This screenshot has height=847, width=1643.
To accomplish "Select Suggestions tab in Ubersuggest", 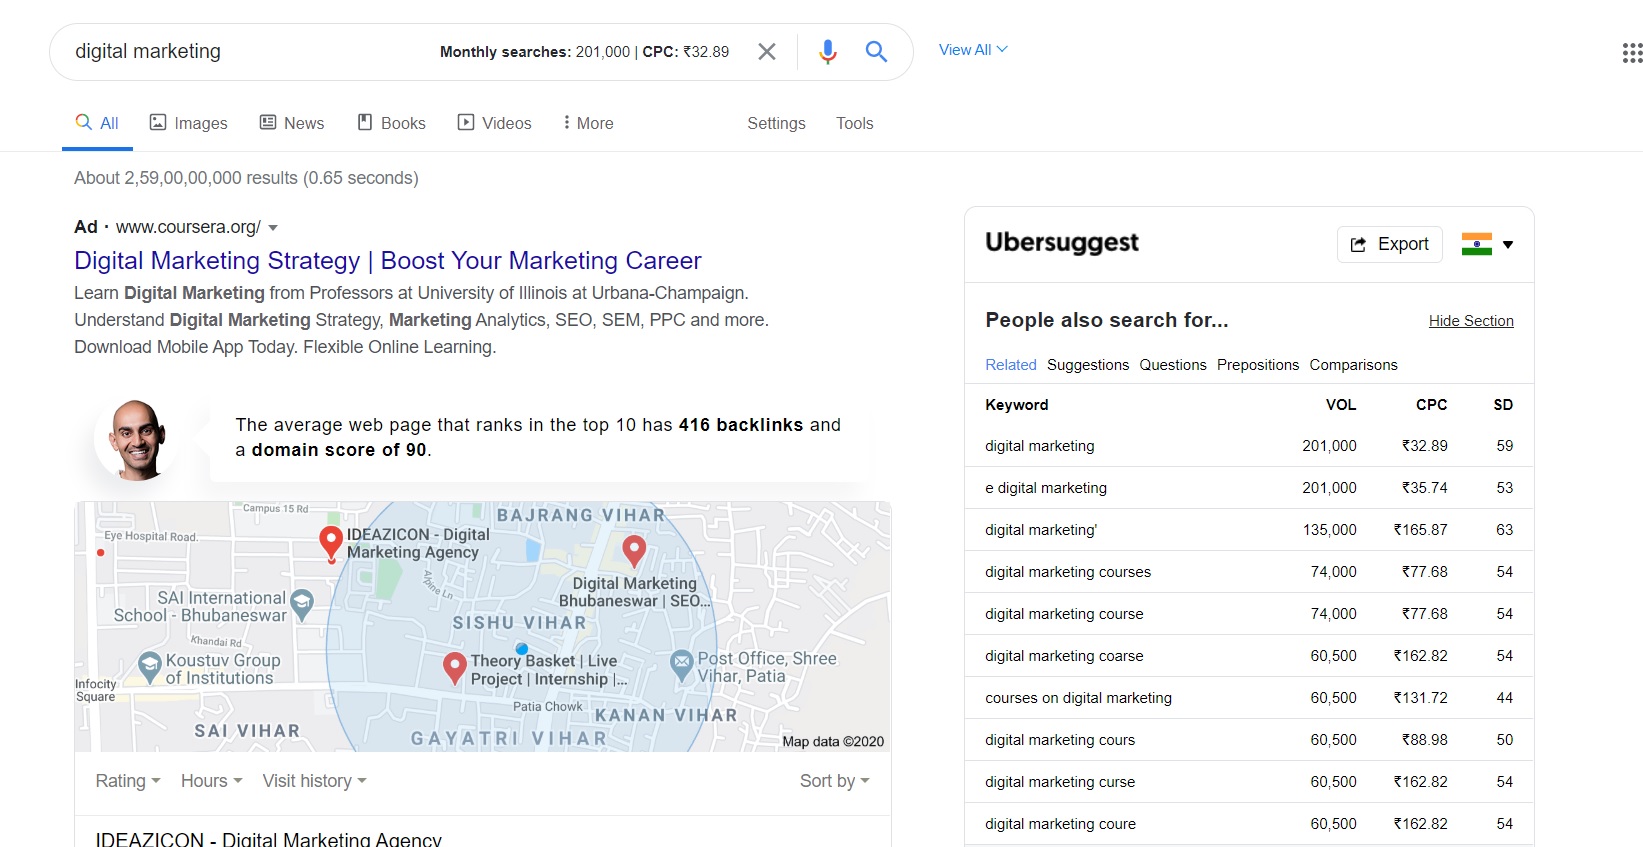I will [1088, 365].
